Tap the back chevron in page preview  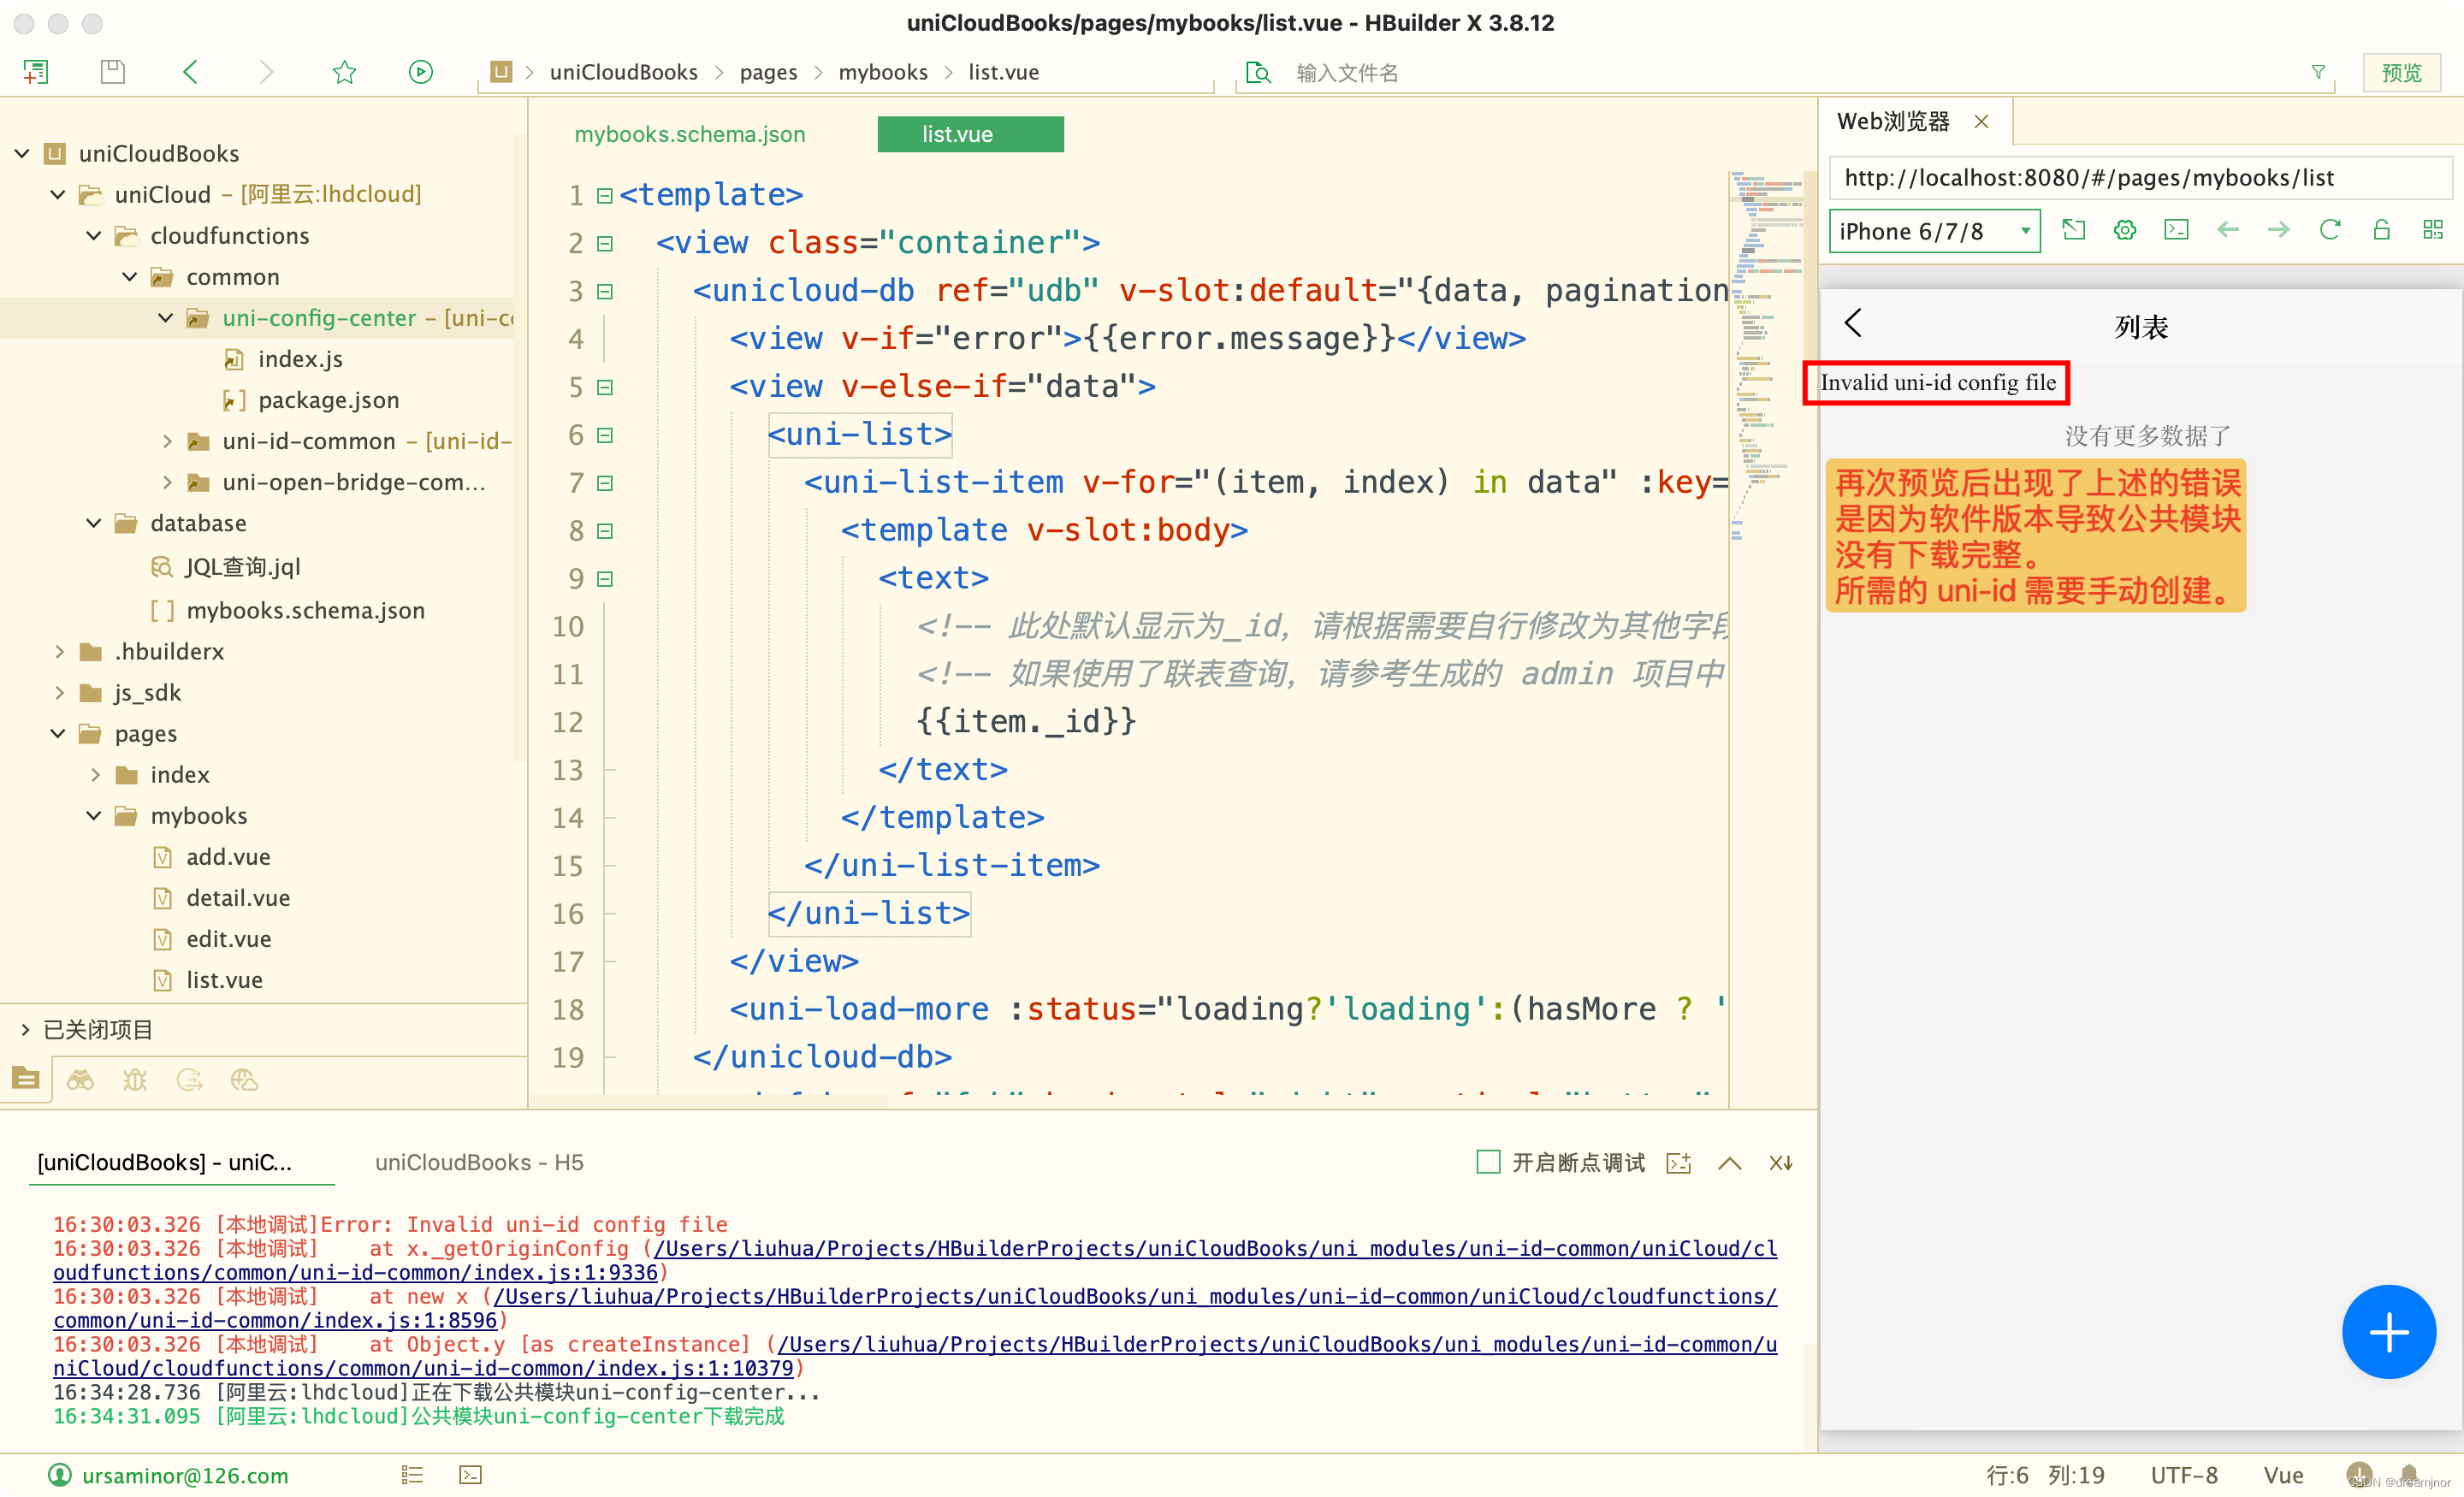coord(1853,323)
